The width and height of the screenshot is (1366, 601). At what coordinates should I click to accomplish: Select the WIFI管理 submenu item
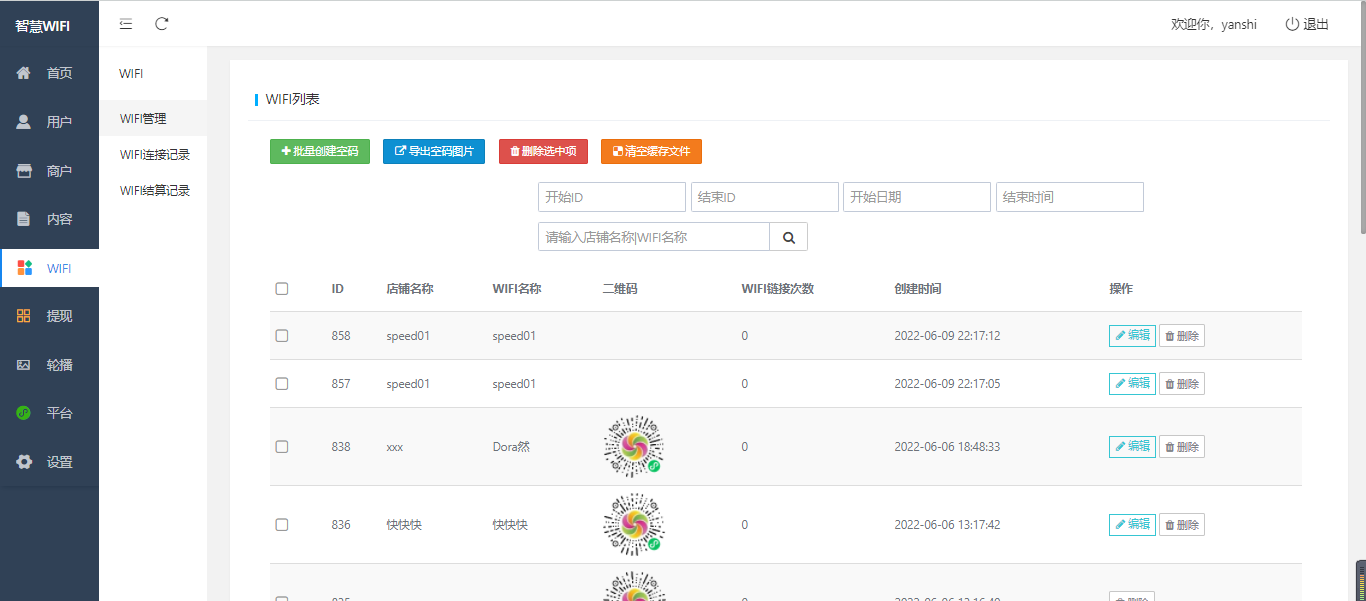tap(153, 118)
